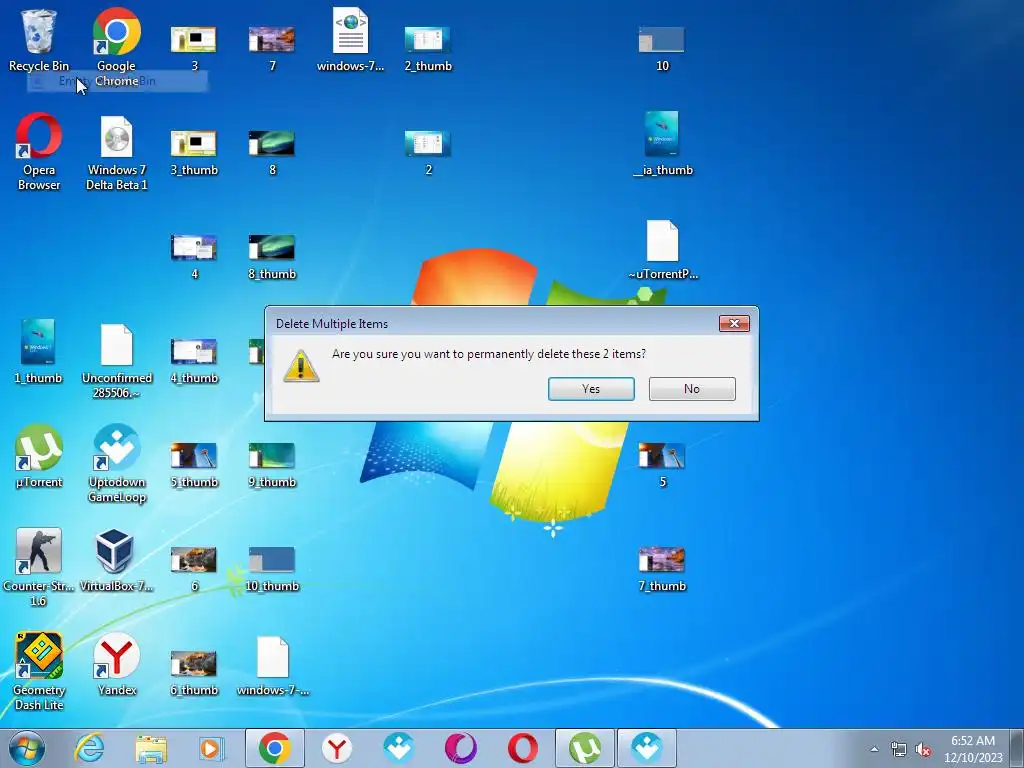Select the image file named 5
The height and width of the screenshot is (768, 1024).
pyautogui.click(x=662, y=465)
